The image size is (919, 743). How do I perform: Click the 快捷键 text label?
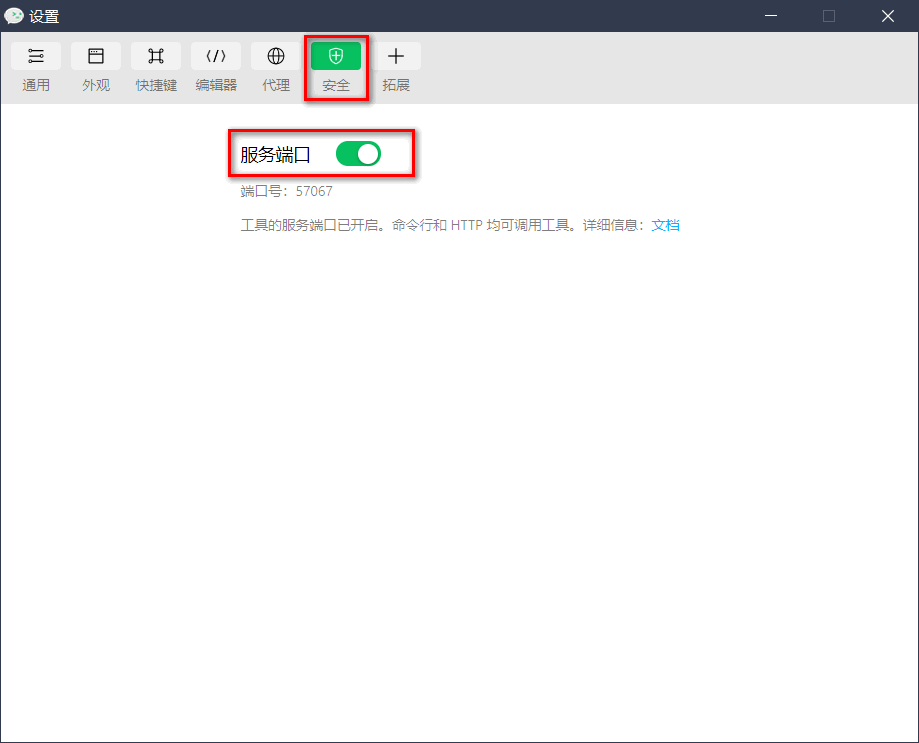pyautogui.click(x=156, y=86)
